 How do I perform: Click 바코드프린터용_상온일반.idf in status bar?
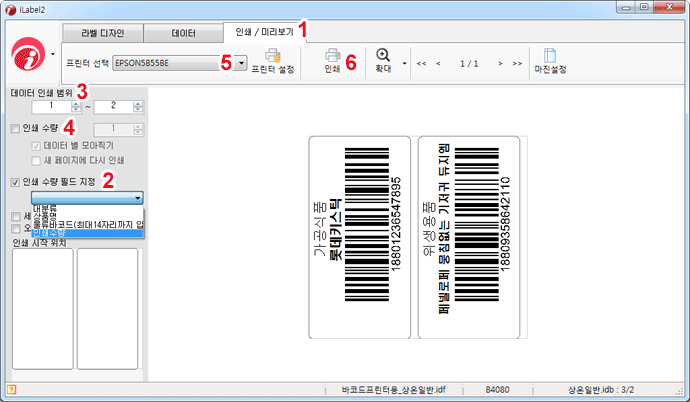pos(394,390)
